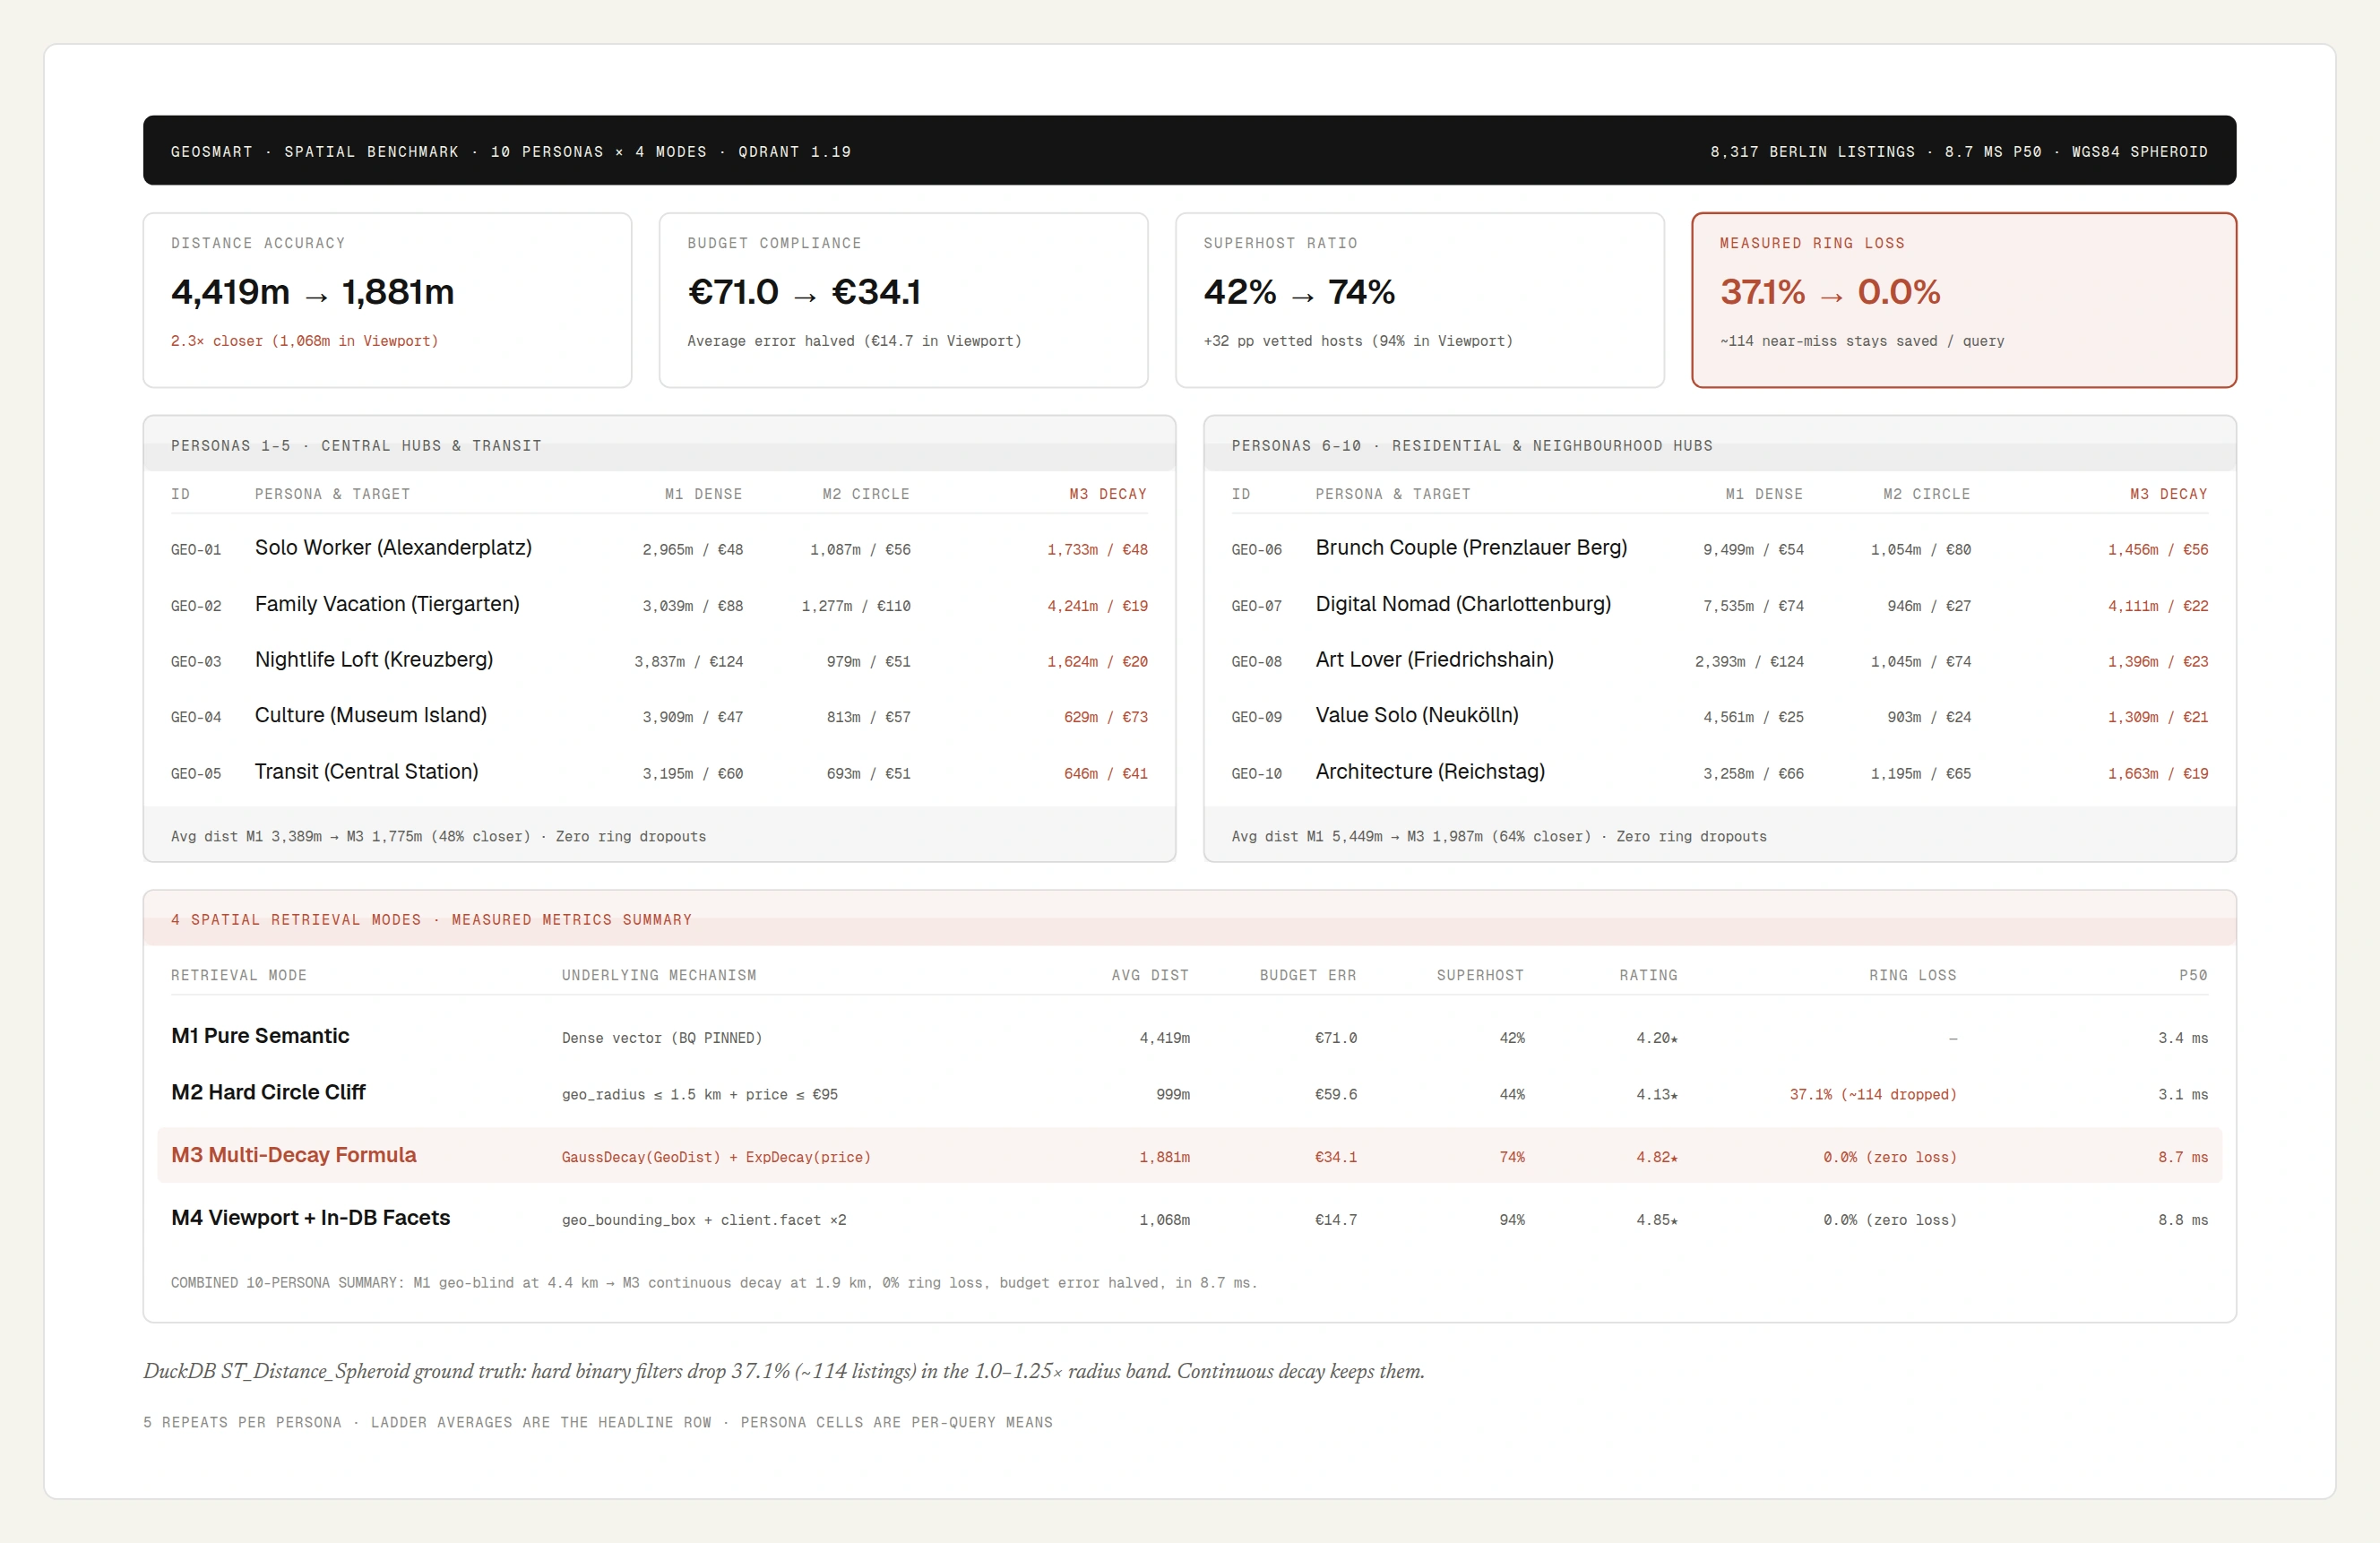Click the M2 CIRCLE header in Personas 6-10 table
The image size is (2380, 1543).
(1926, 494)
